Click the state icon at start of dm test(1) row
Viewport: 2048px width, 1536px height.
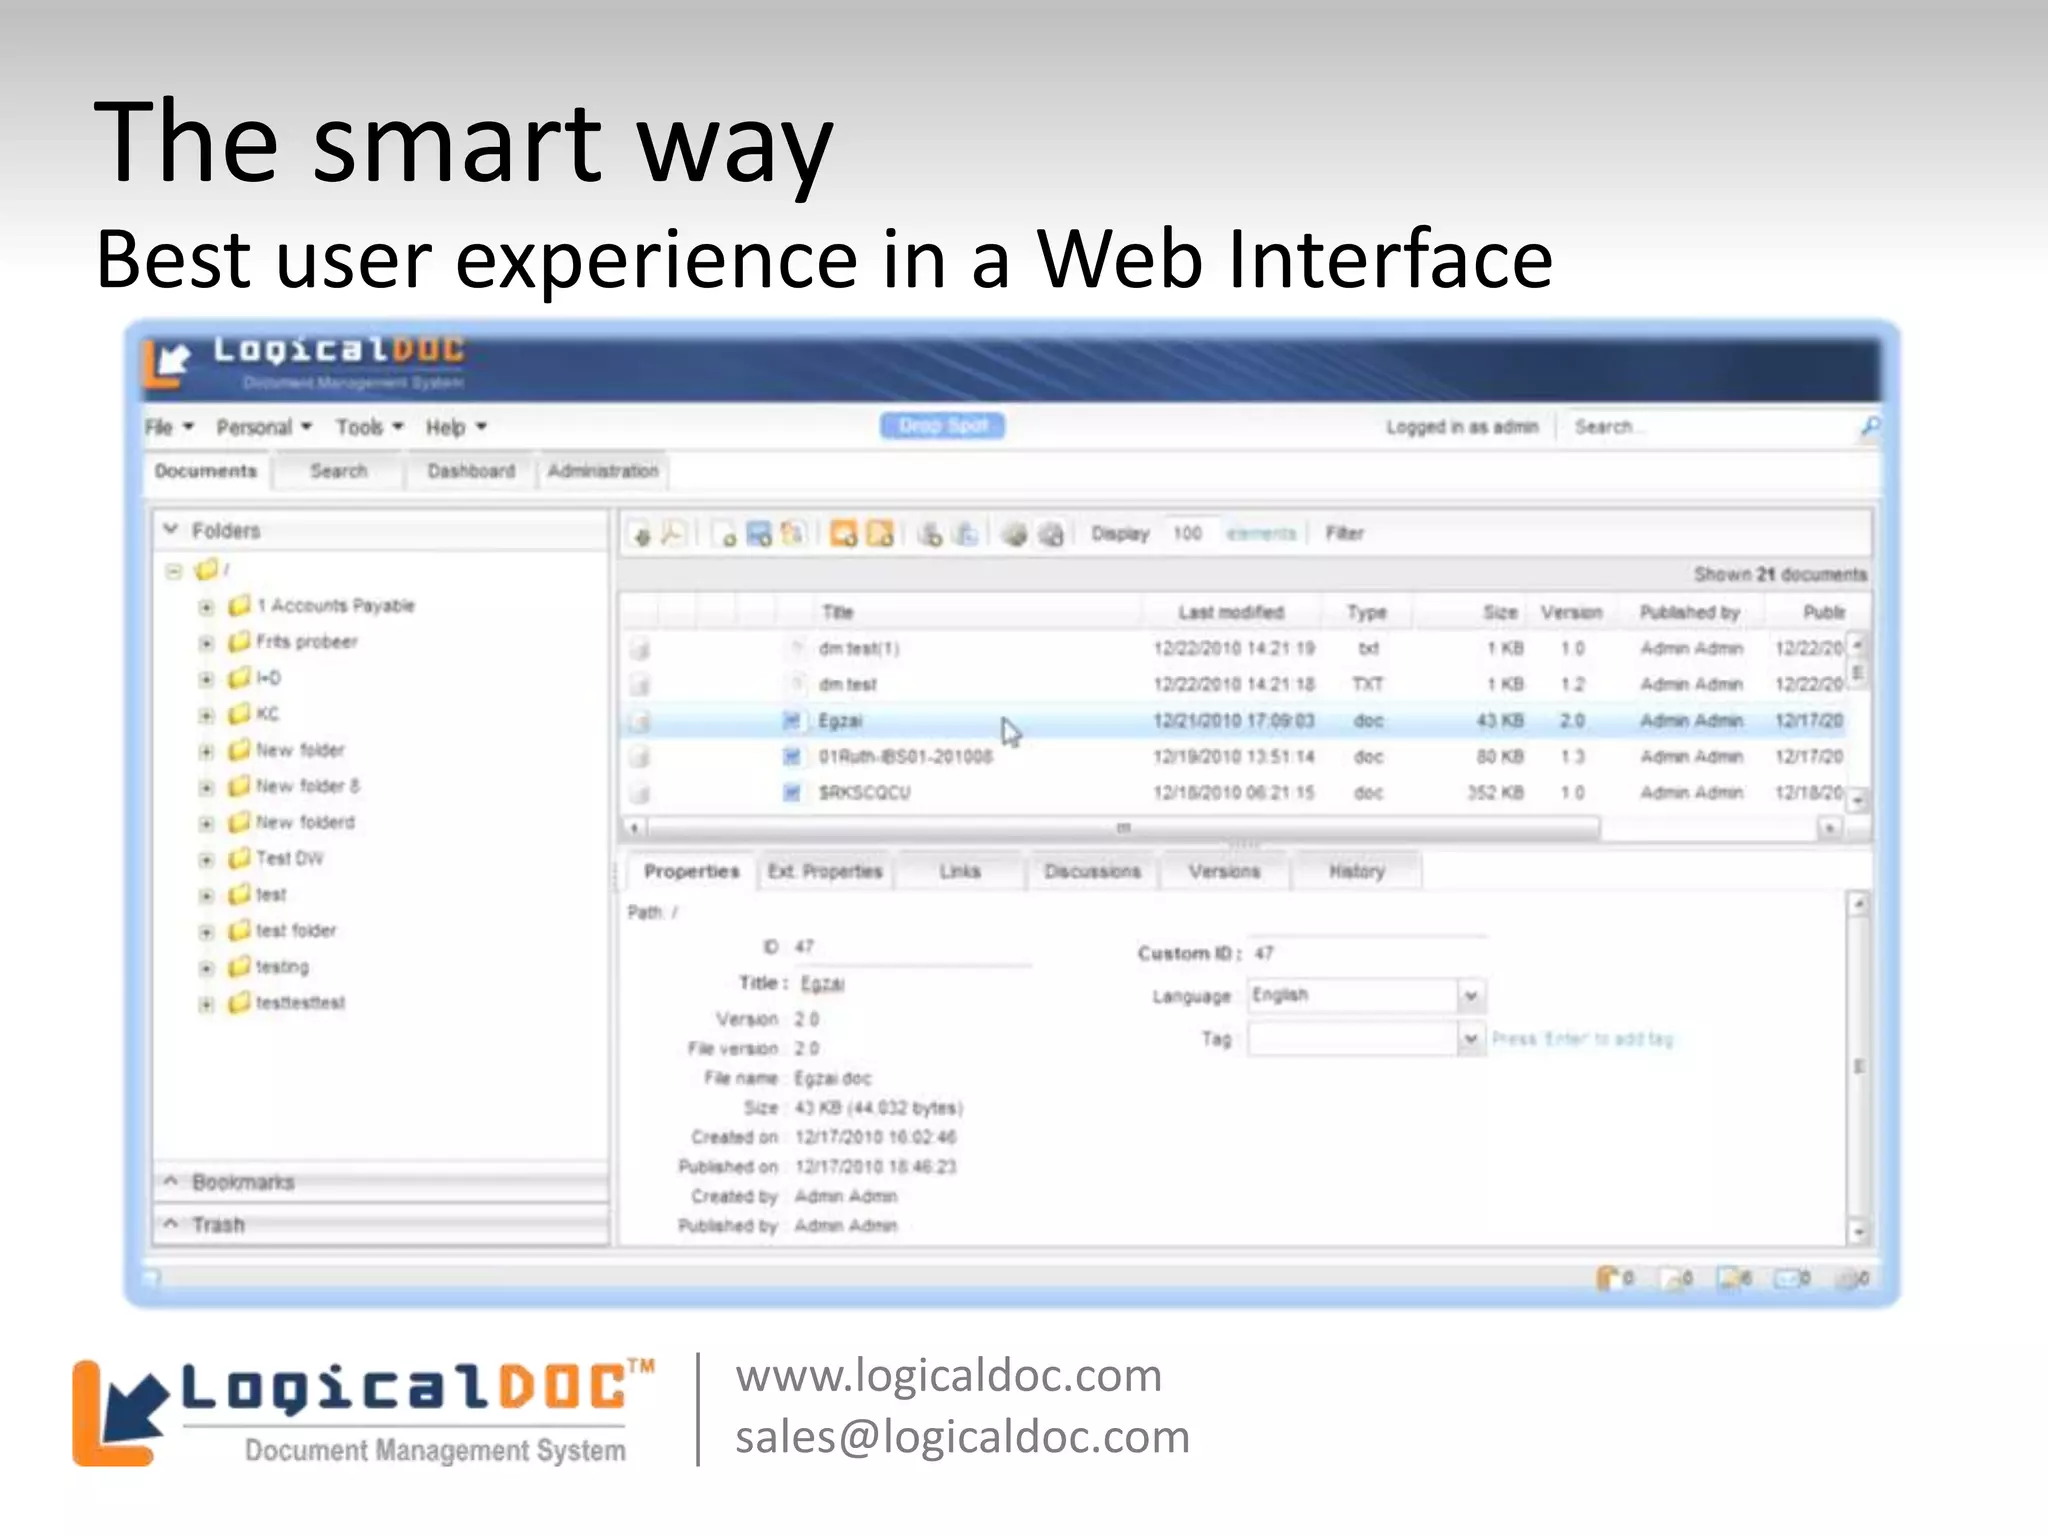[641, 649]
